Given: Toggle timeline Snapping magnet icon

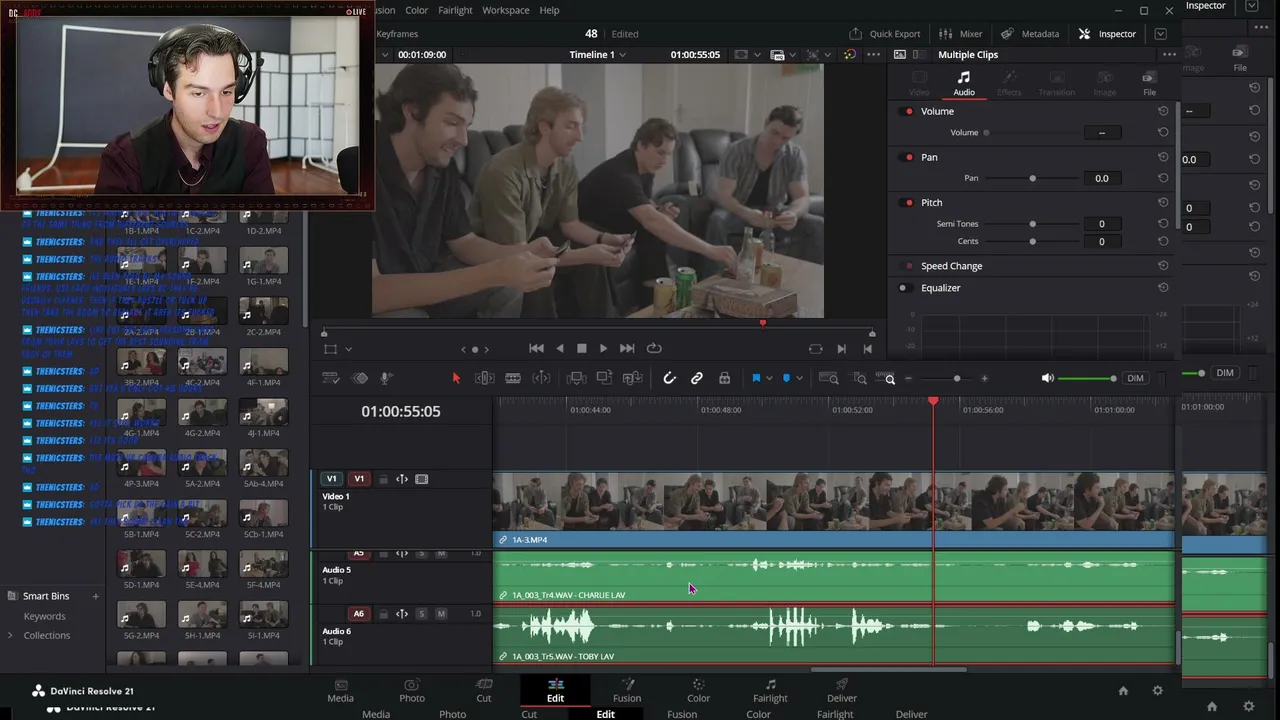Looking at the screenshot, I should click(670, 378).
